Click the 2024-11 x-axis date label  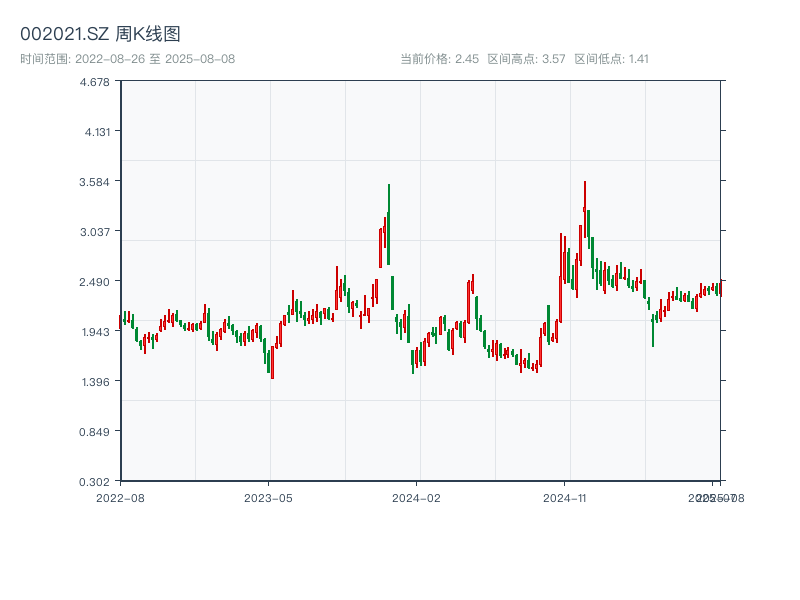[565, 497]
